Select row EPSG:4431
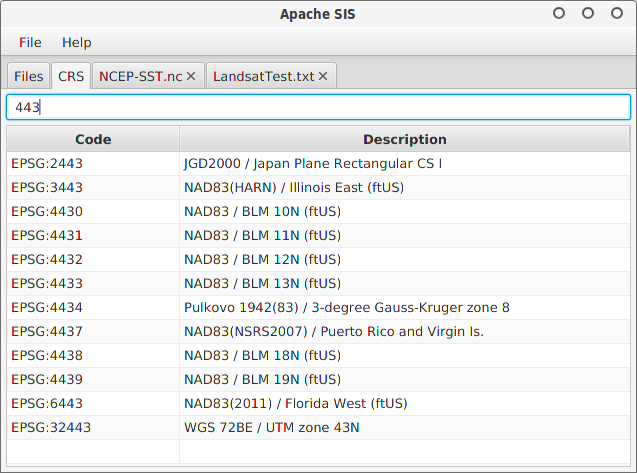637x473 pixels. pyautogui.click(x=318, y=235)
